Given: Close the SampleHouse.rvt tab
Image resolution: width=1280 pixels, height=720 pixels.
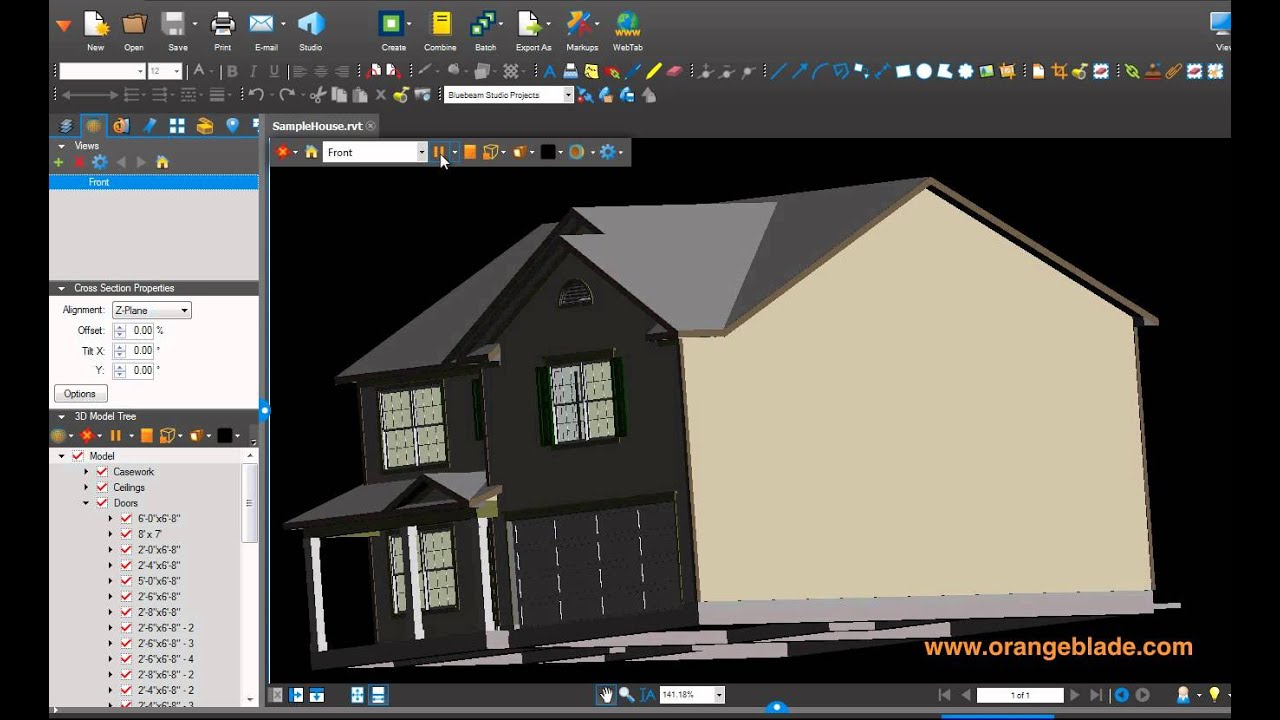Looking at the screenshot, I should click(370, 126).
